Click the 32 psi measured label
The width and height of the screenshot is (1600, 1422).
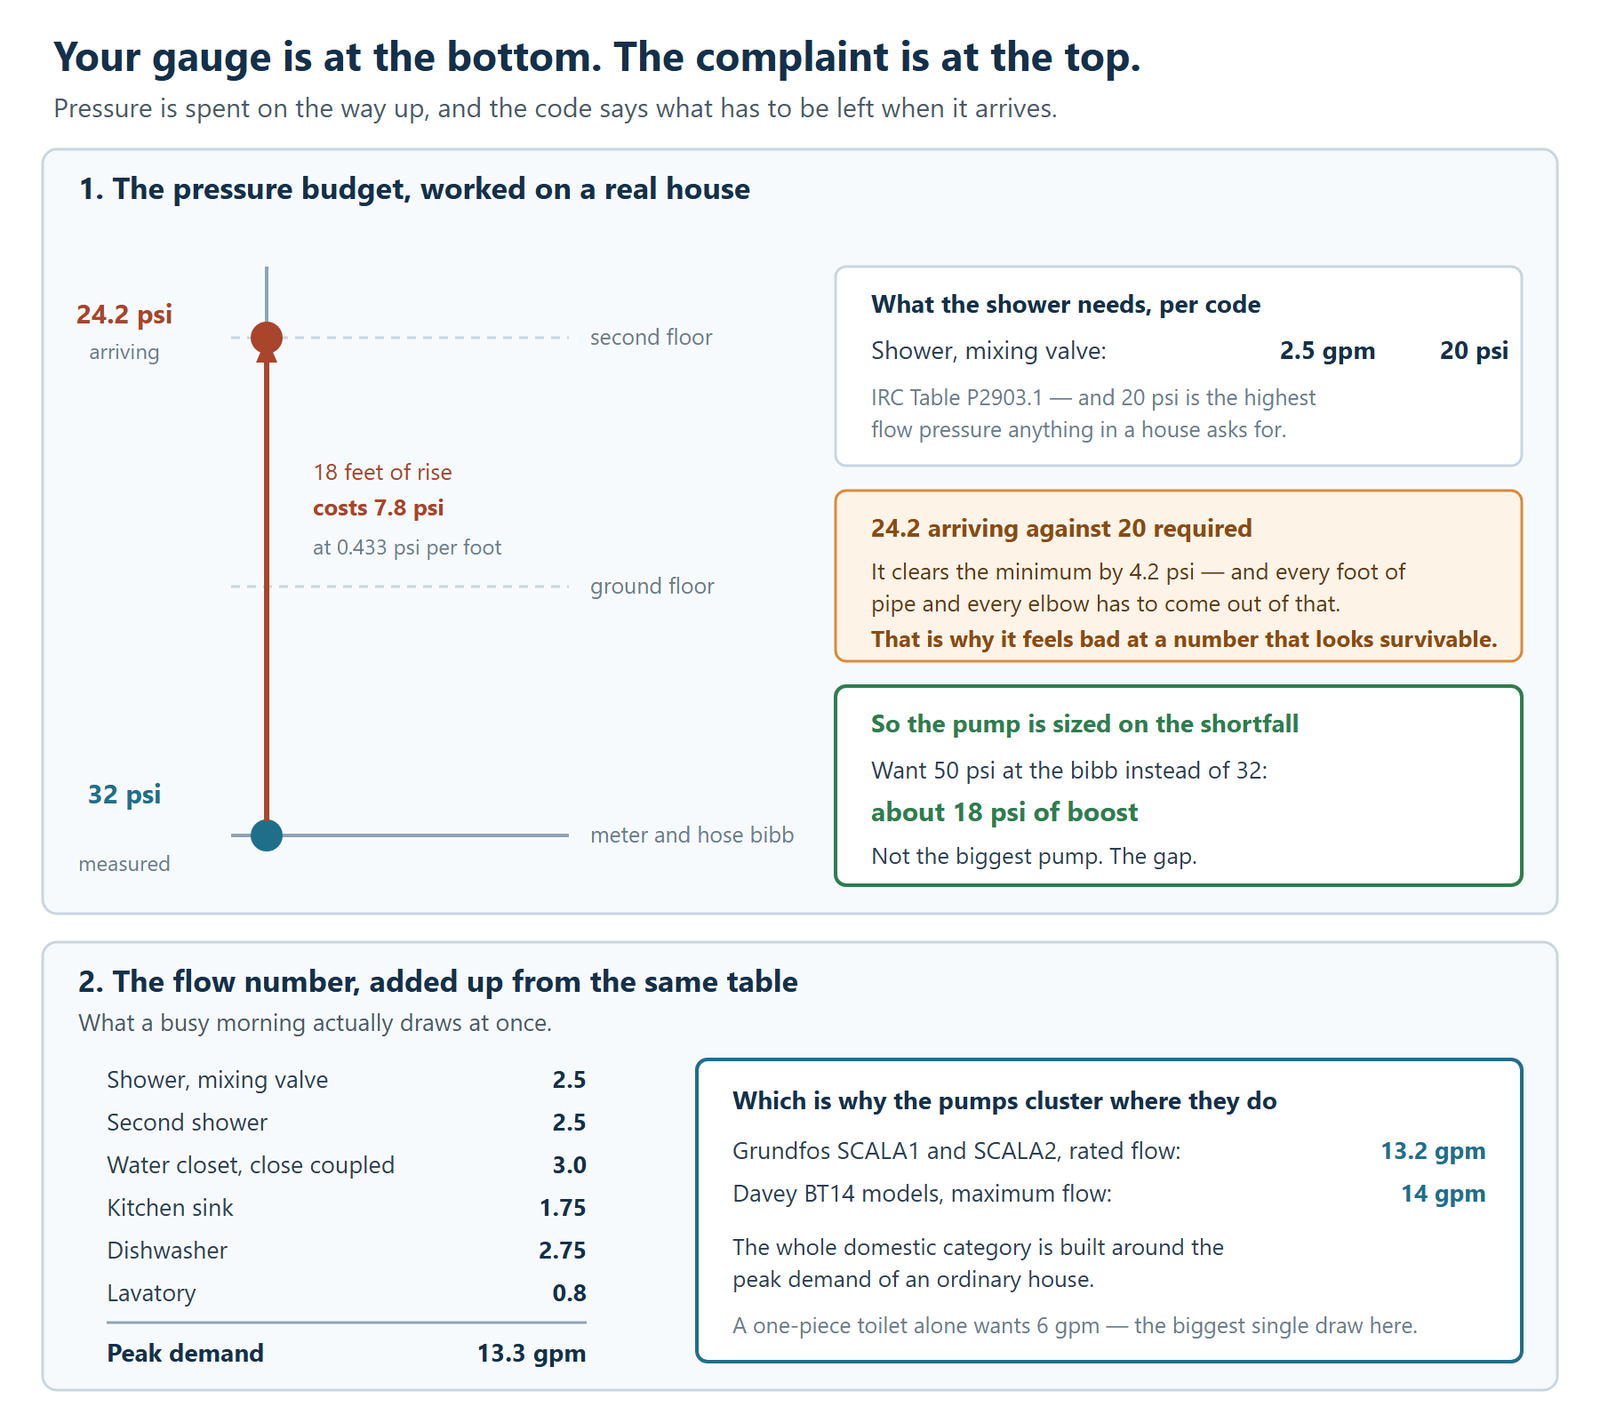click(x=124, y=795)
